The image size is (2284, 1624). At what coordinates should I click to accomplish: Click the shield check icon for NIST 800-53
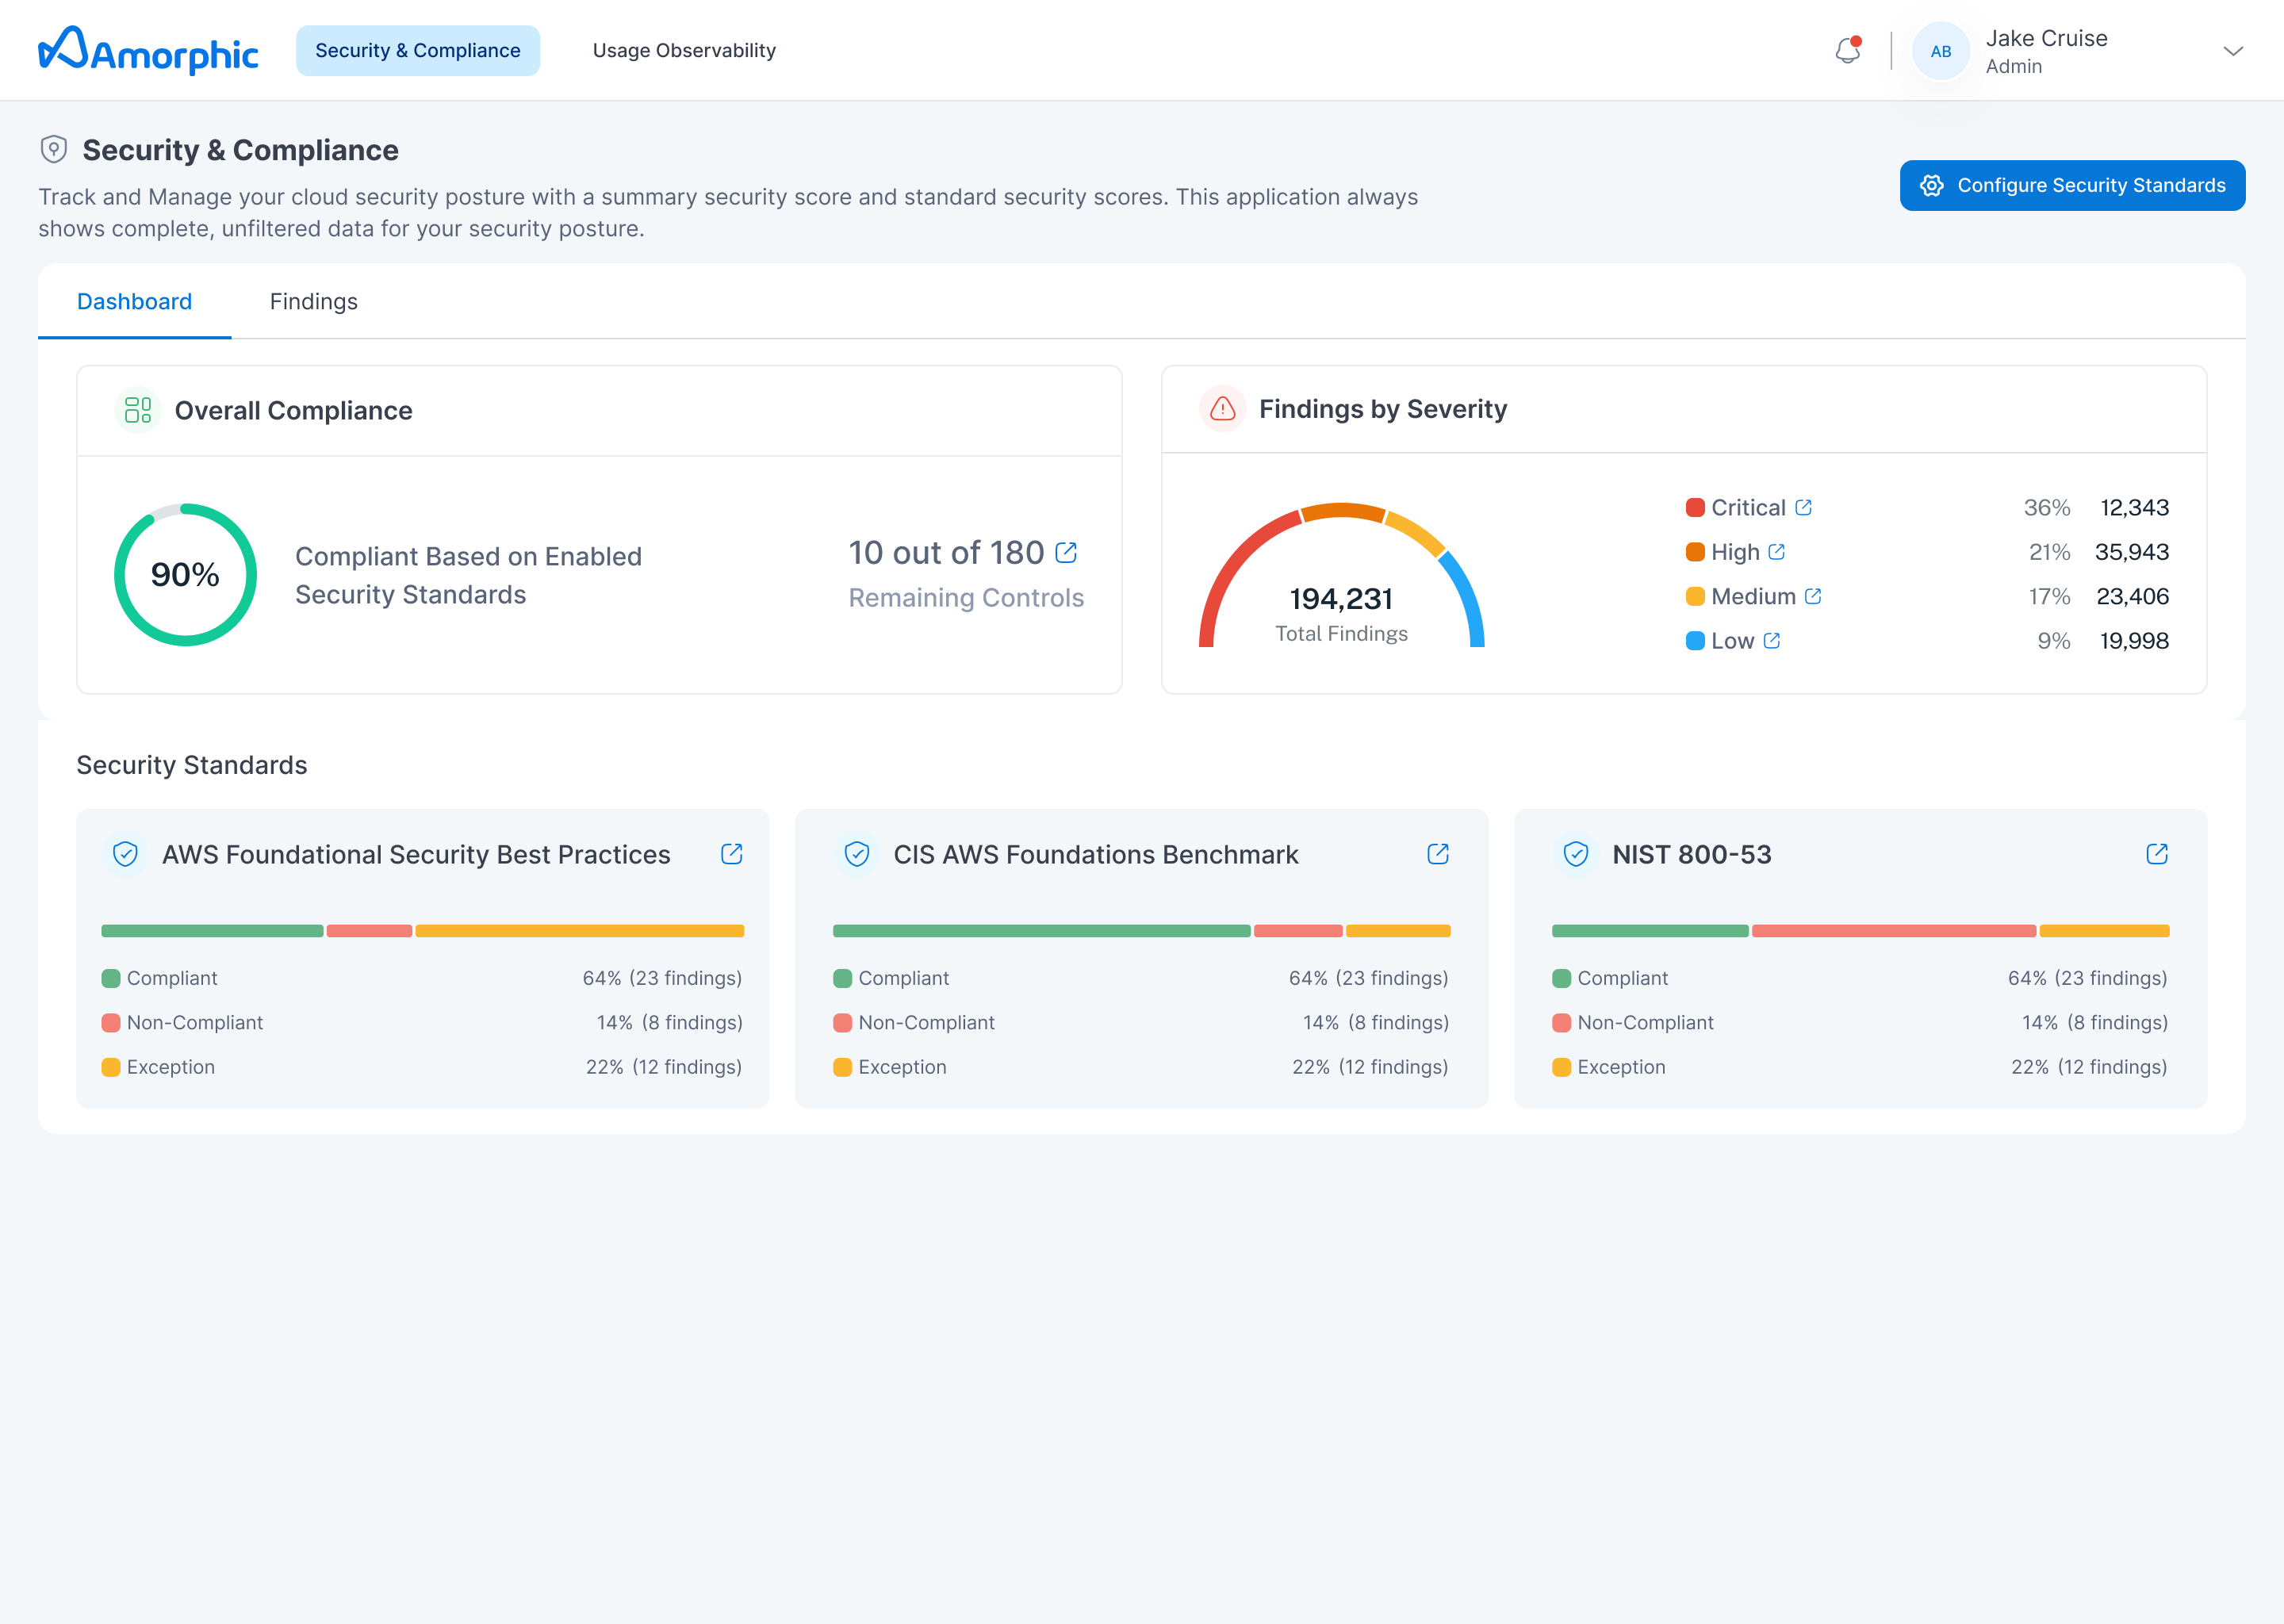pyautogui.click(x=1576, y=854)
